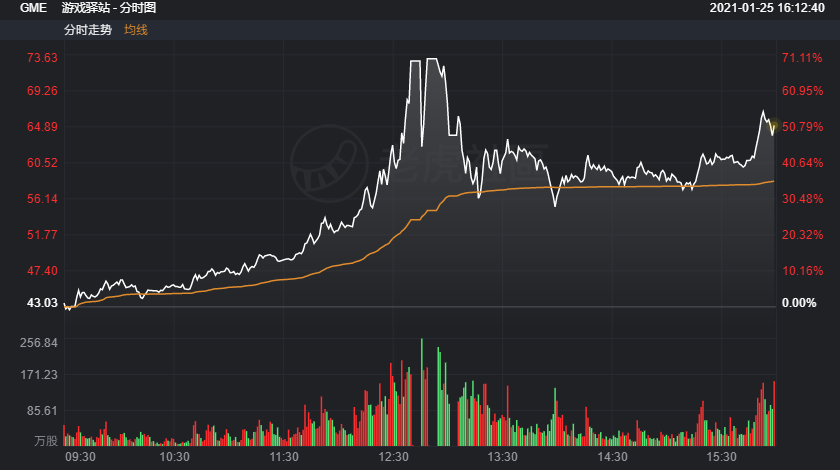Click the 69.26 price label
Image resolution: width=840 pixels, height=470 pixels.
[x=42, y=91]
